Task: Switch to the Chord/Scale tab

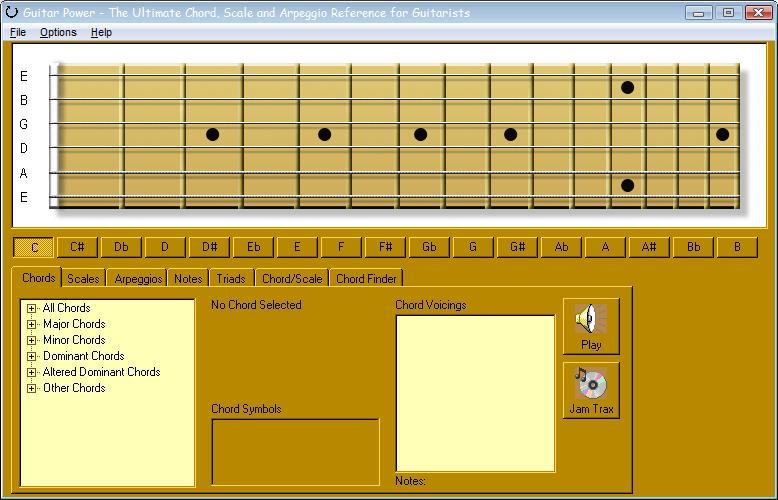Action: pos(292,278)
